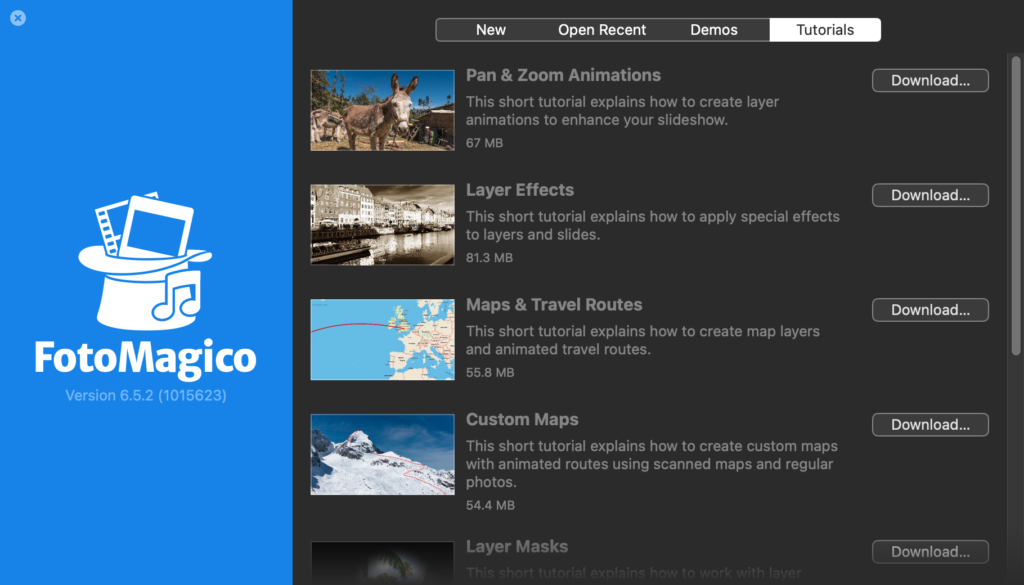Click the Layer Masks thumbnail at the bottom

(x=382, y=563)
